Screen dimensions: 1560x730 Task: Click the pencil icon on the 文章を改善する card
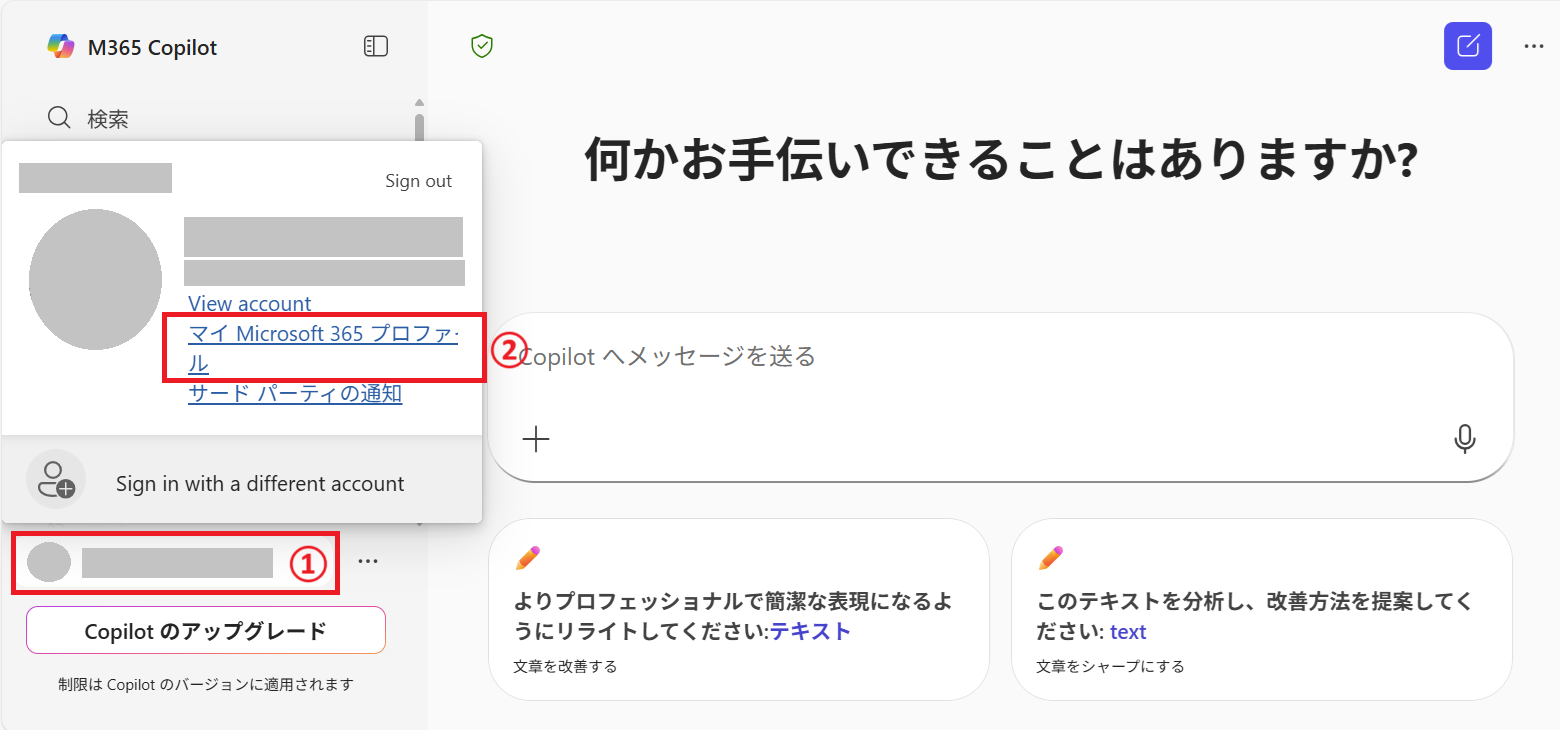point(528,558)
